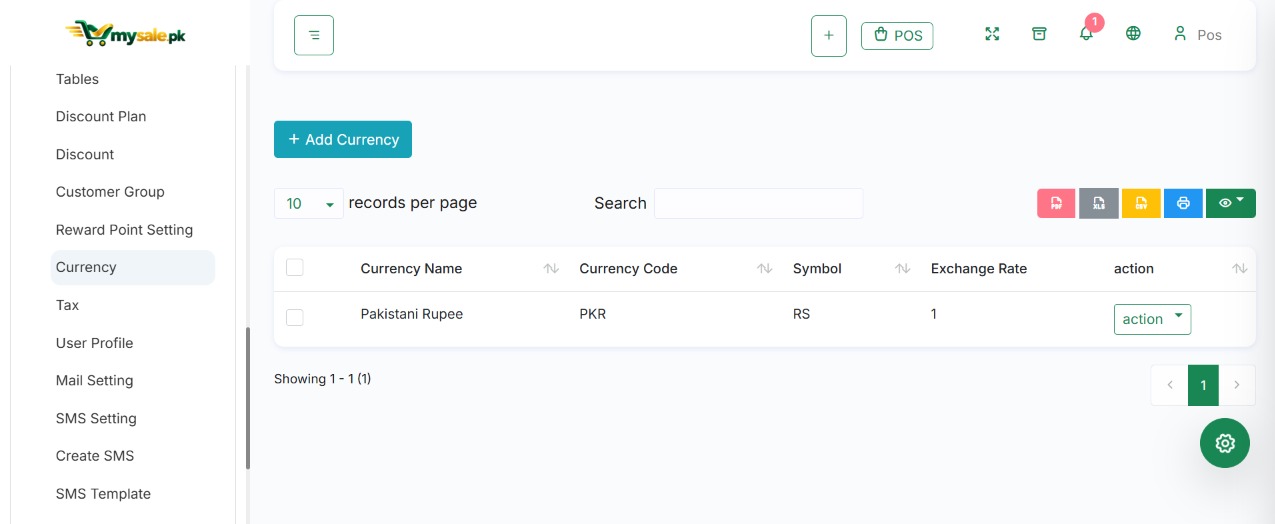Go to previous page arrow
The image size is (1275, 524).
click(1170, 385)
